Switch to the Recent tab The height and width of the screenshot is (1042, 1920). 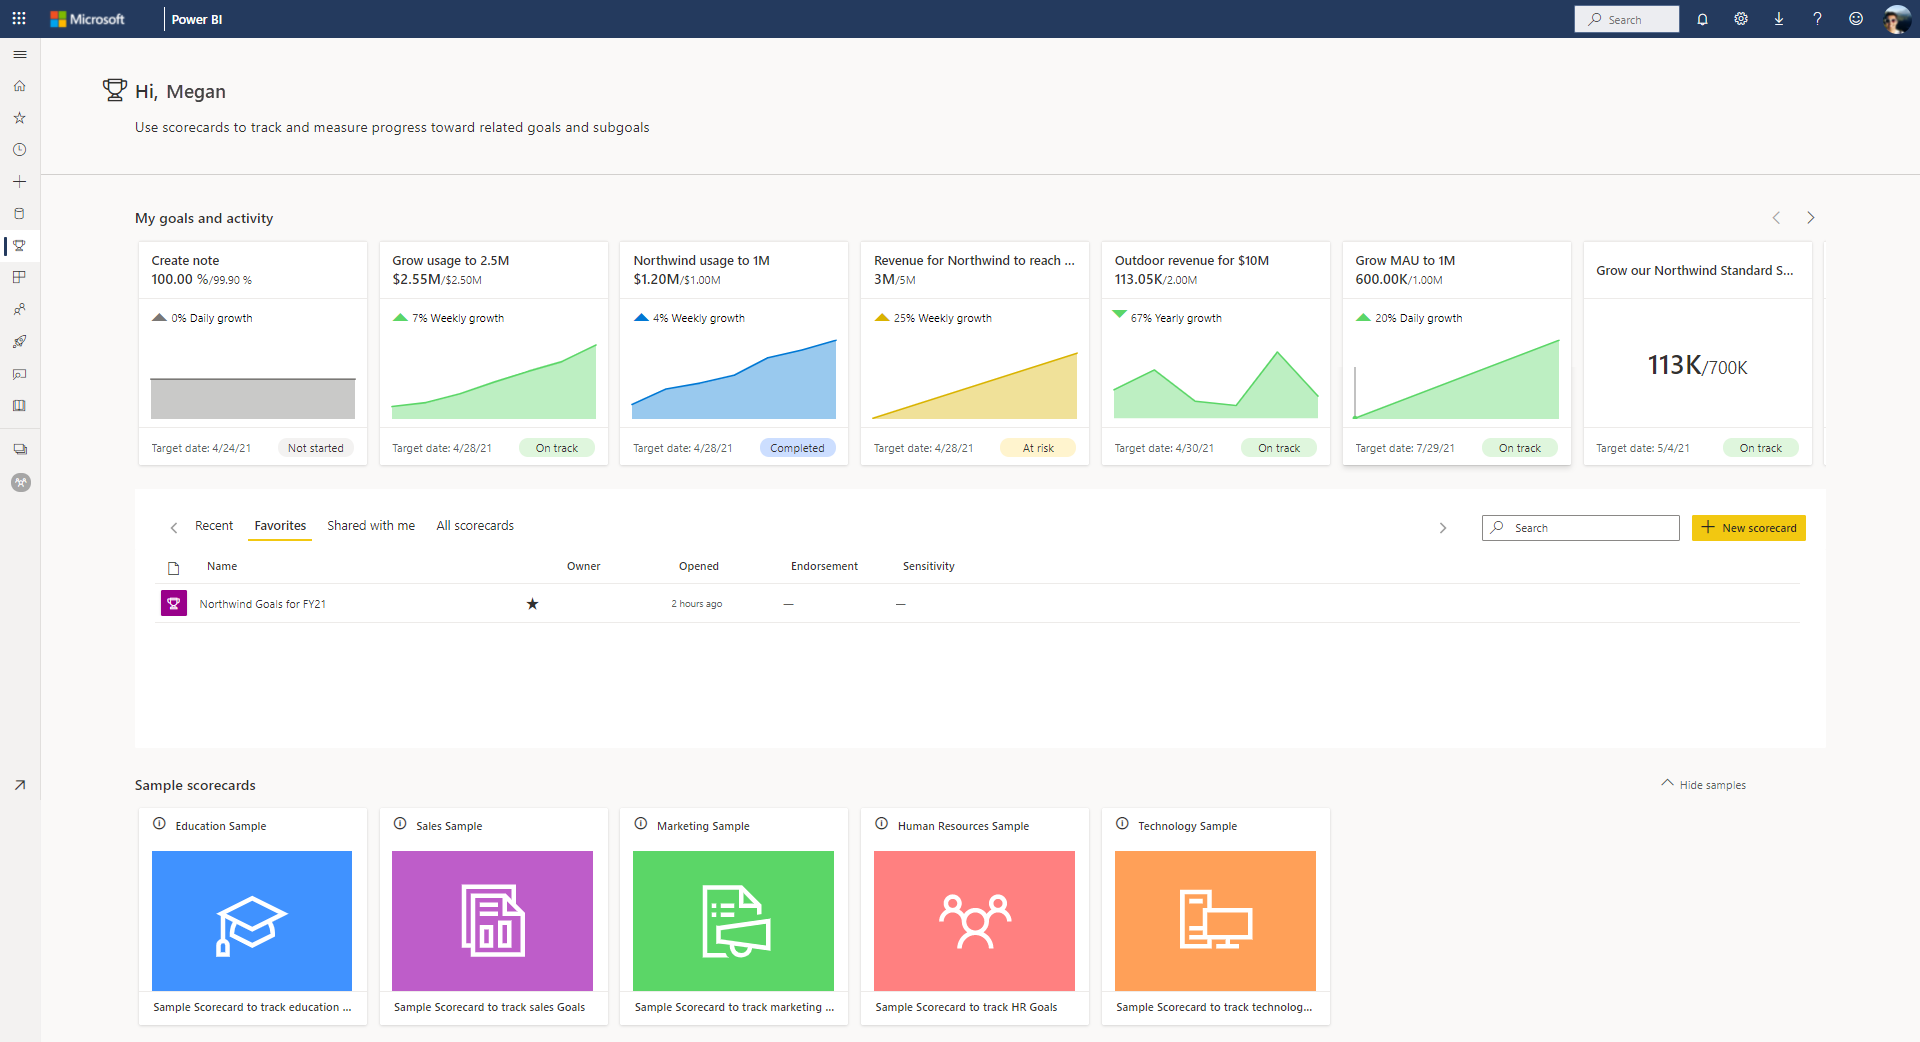(214, 526)
